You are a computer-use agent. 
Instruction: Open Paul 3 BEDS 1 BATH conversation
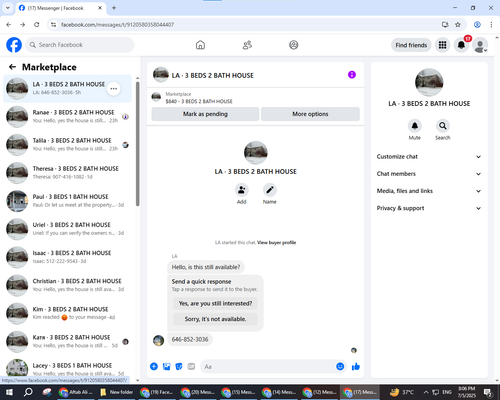coord(68,201)
